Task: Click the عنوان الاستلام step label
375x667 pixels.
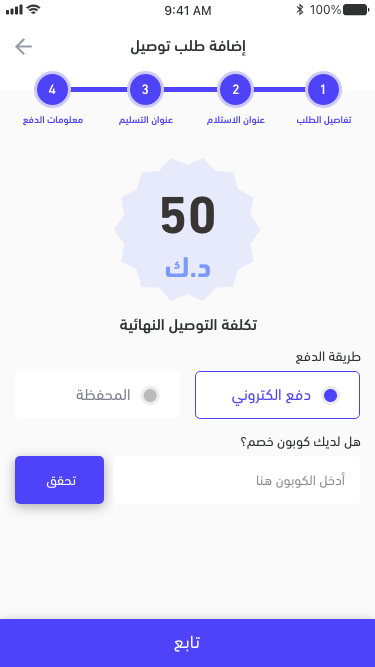Action: point(236,120)
